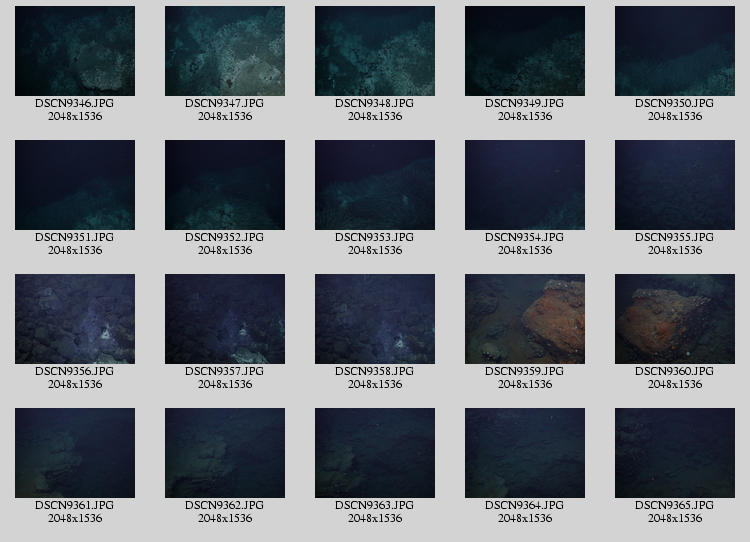750x542 pixels.
Task: Select the DSCN9347.JPG thumbnail
Action: [225, 51]
